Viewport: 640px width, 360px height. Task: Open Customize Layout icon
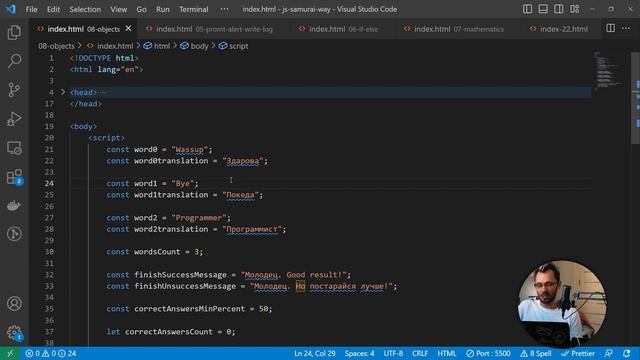[x=575, y=9]
